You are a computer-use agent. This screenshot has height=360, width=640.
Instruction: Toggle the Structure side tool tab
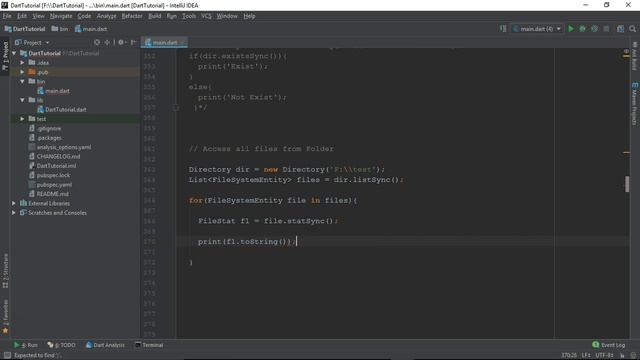(x=5, y=271)
